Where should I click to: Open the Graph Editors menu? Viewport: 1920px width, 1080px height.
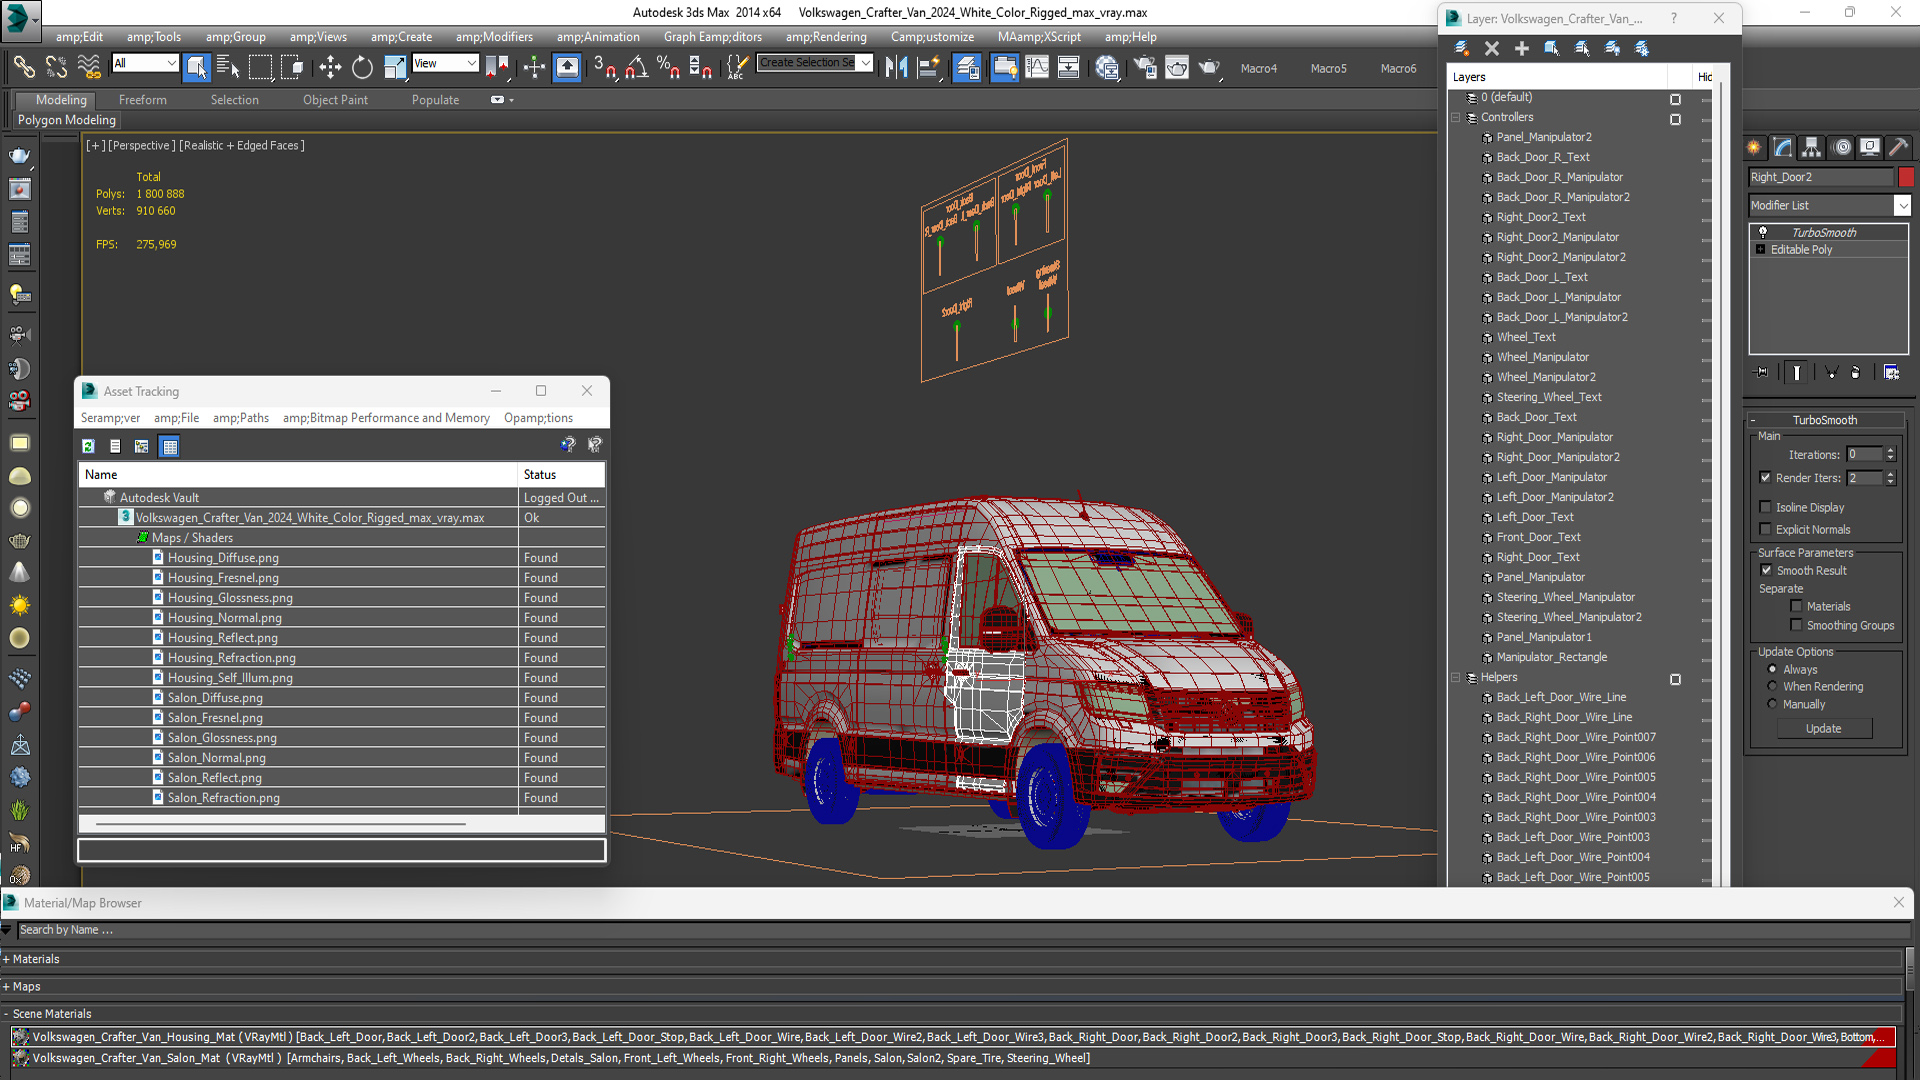pyautogui.click(x=712, y=37)
